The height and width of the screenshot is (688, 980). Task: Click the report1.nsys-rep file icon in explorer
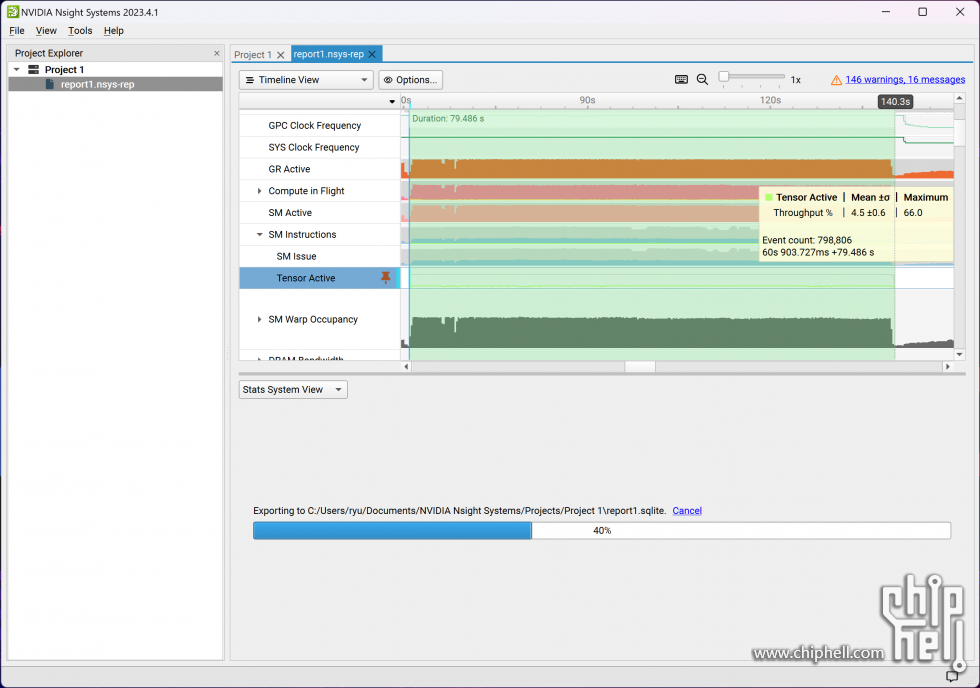pyautogui.click(x=50, y=84)
